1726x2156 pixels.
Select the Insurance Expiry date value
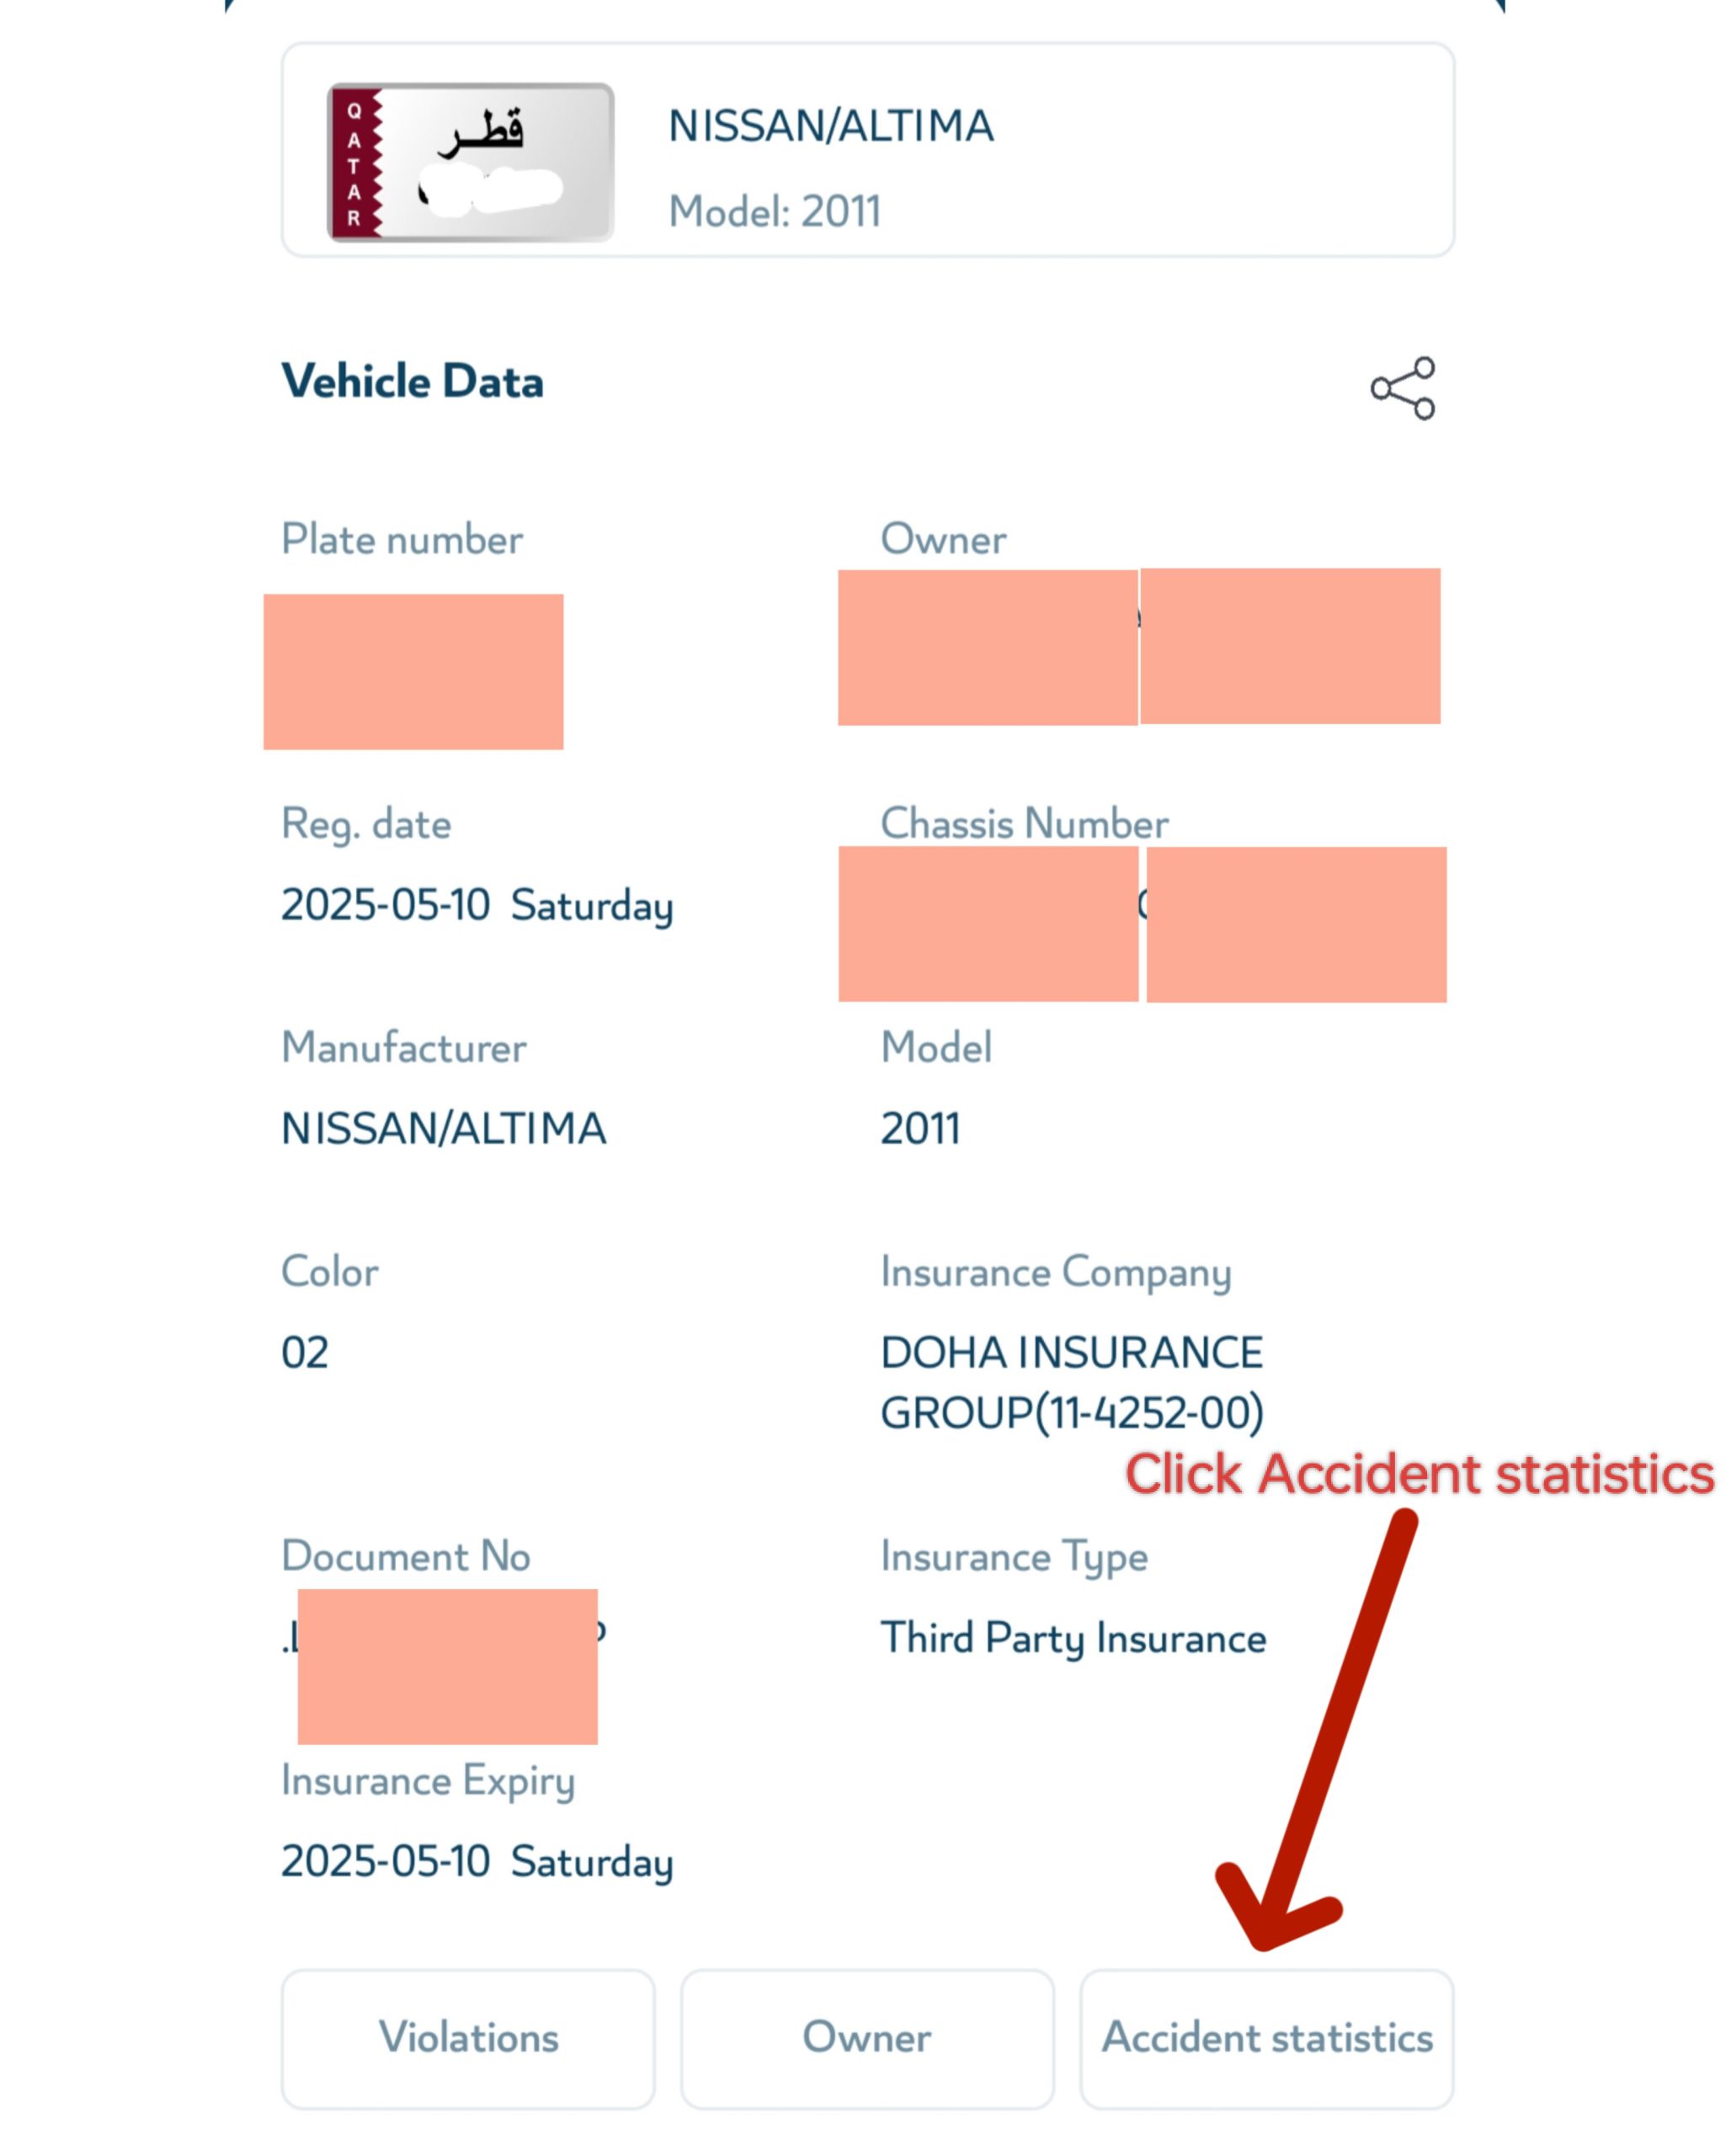coord(476,1862)
